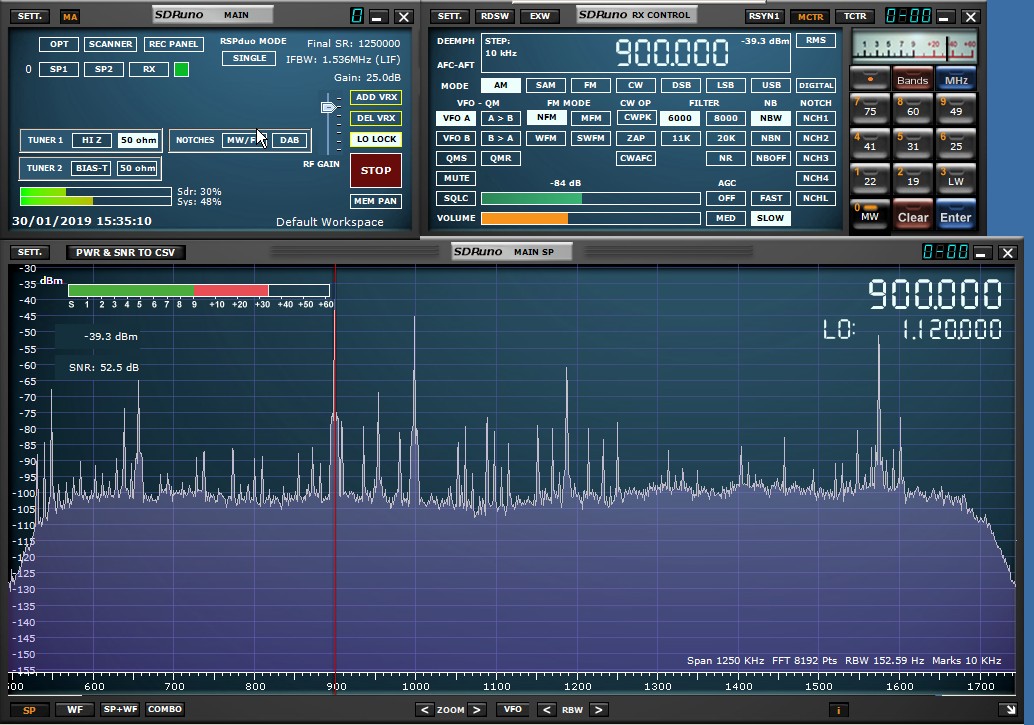The width and height of the screenshot is (1034, 725).
Task: Click the STOP button
Action: point(376,170)
